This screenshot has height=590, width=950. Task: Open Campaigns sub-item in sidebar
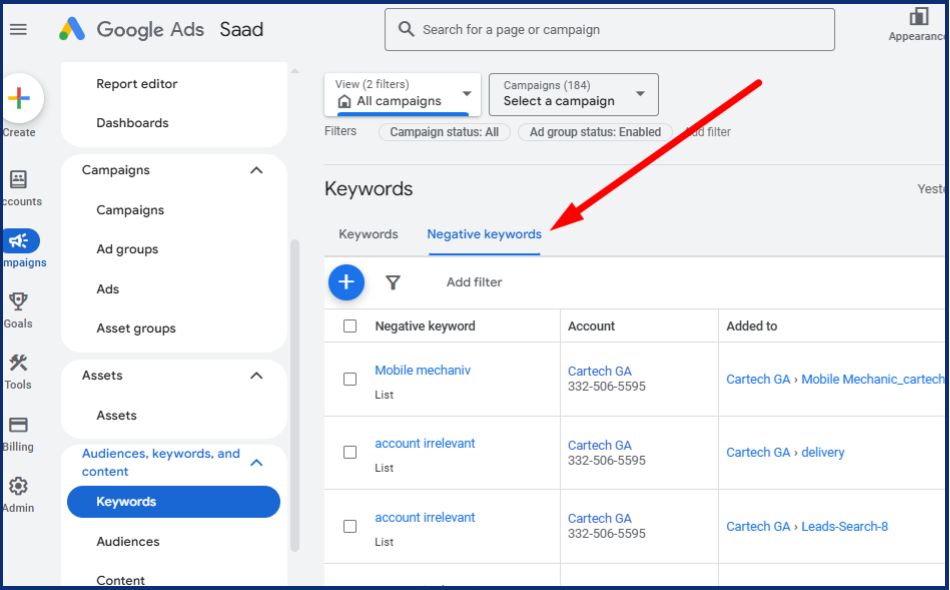(130, 210)
